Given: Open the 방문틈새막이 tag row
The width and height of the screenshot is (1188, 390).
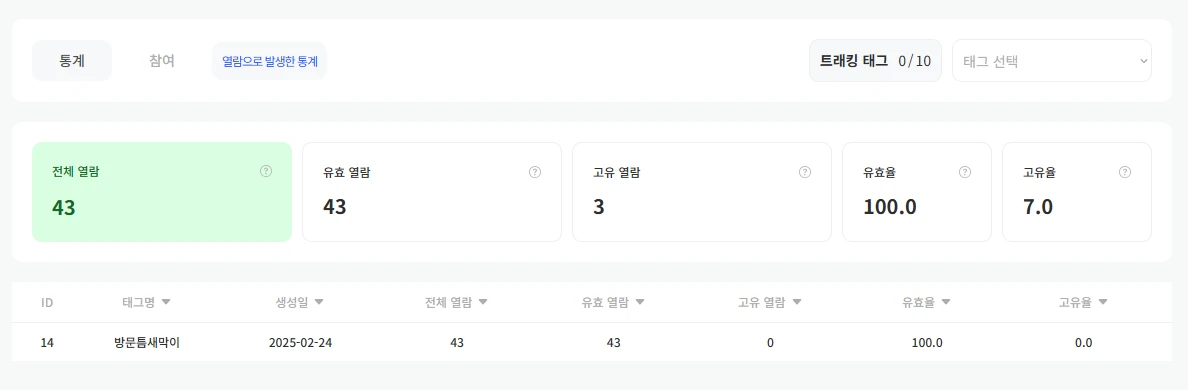Looking at the screenshot, I should click(586, 342).
